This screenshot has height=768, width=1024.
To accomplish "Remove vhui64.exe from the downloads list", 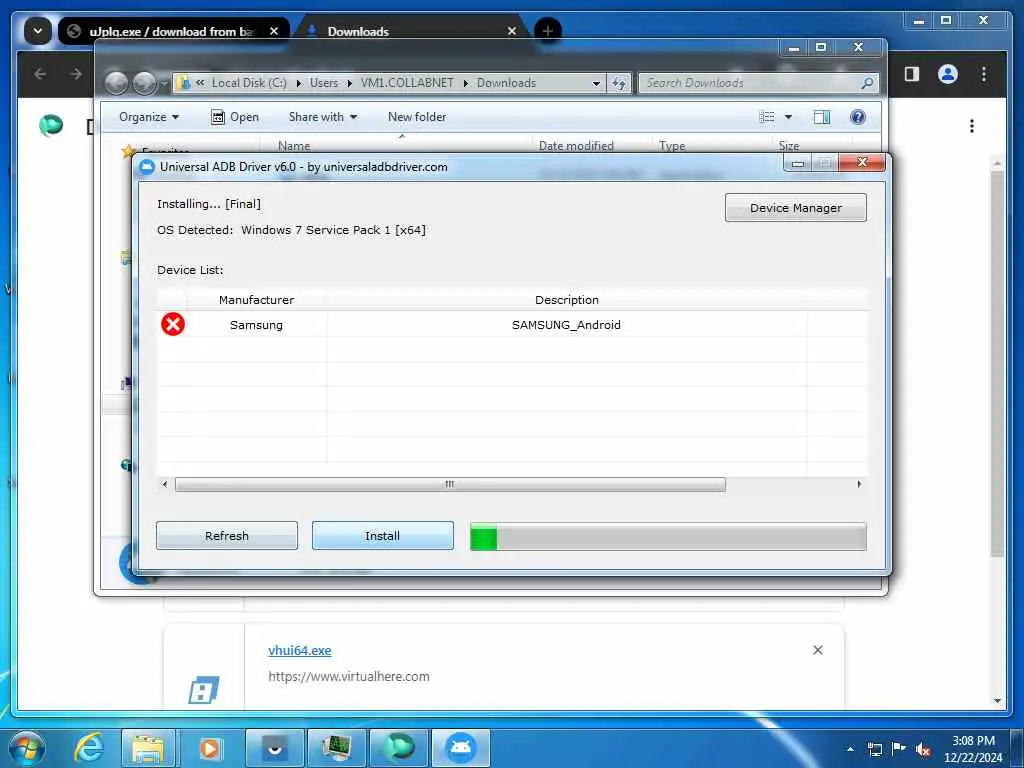I will tap(818, 650).
